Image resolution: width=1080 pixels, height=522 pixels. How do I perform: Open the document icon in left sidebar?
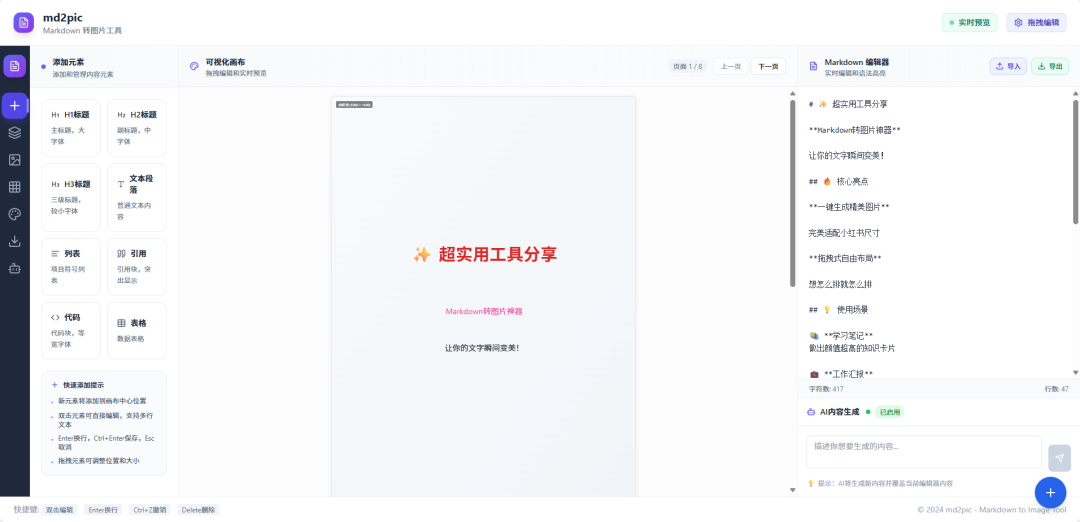(14, 66)
